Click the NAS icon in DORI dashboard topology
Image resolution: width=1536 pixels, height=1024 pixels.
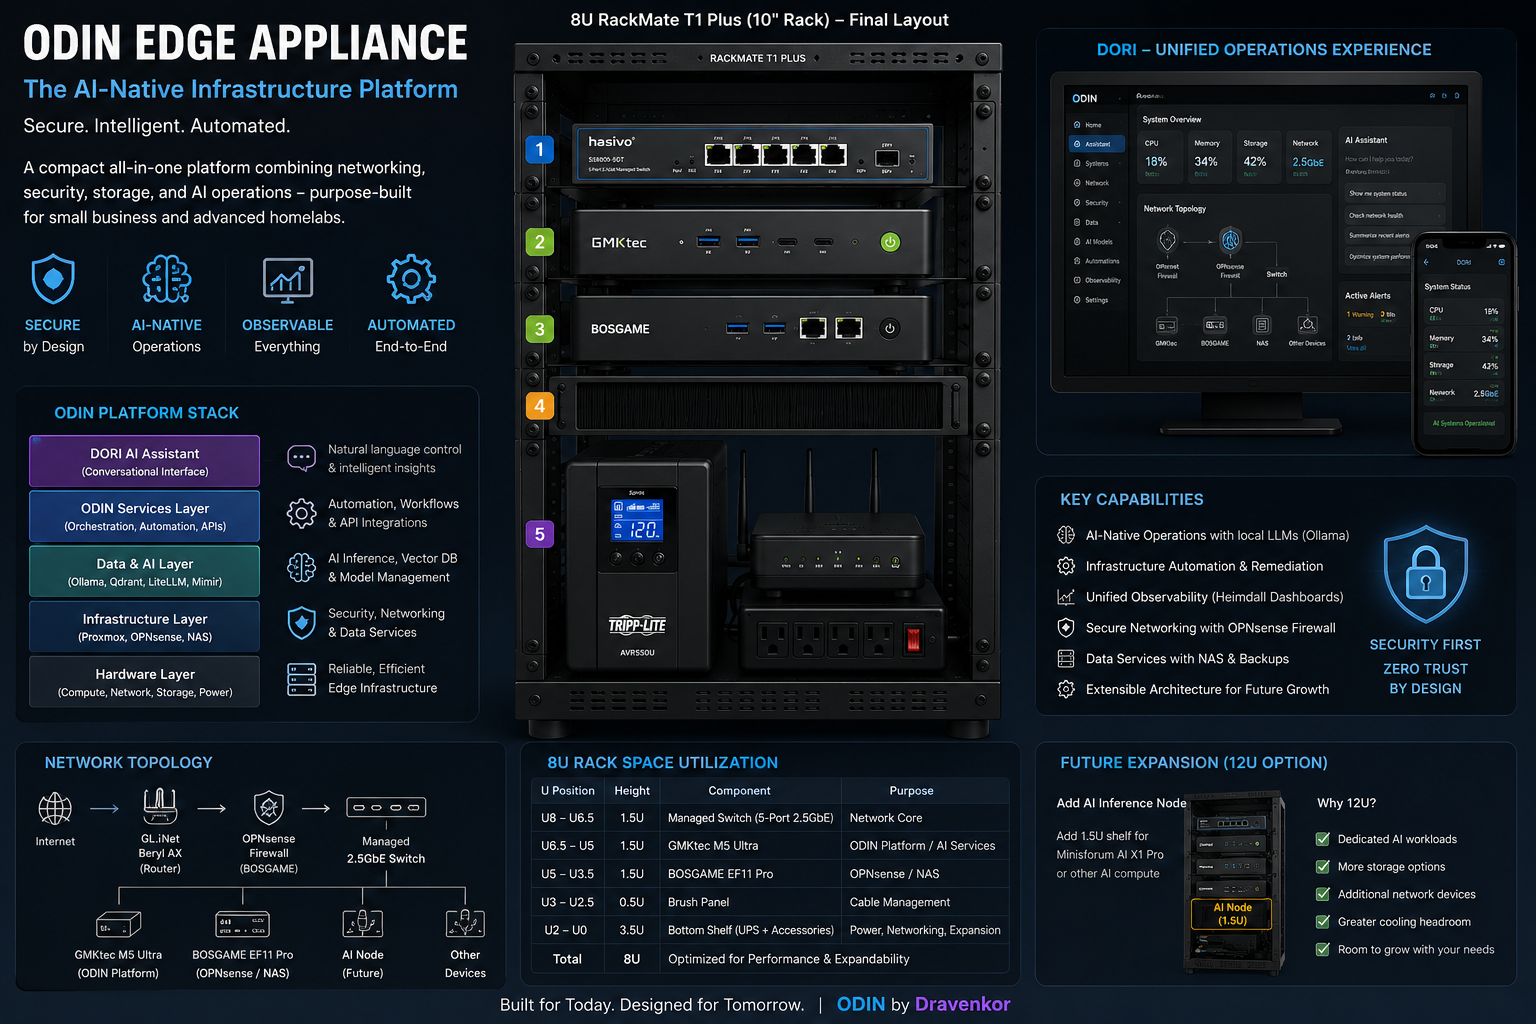point(1262,326)
